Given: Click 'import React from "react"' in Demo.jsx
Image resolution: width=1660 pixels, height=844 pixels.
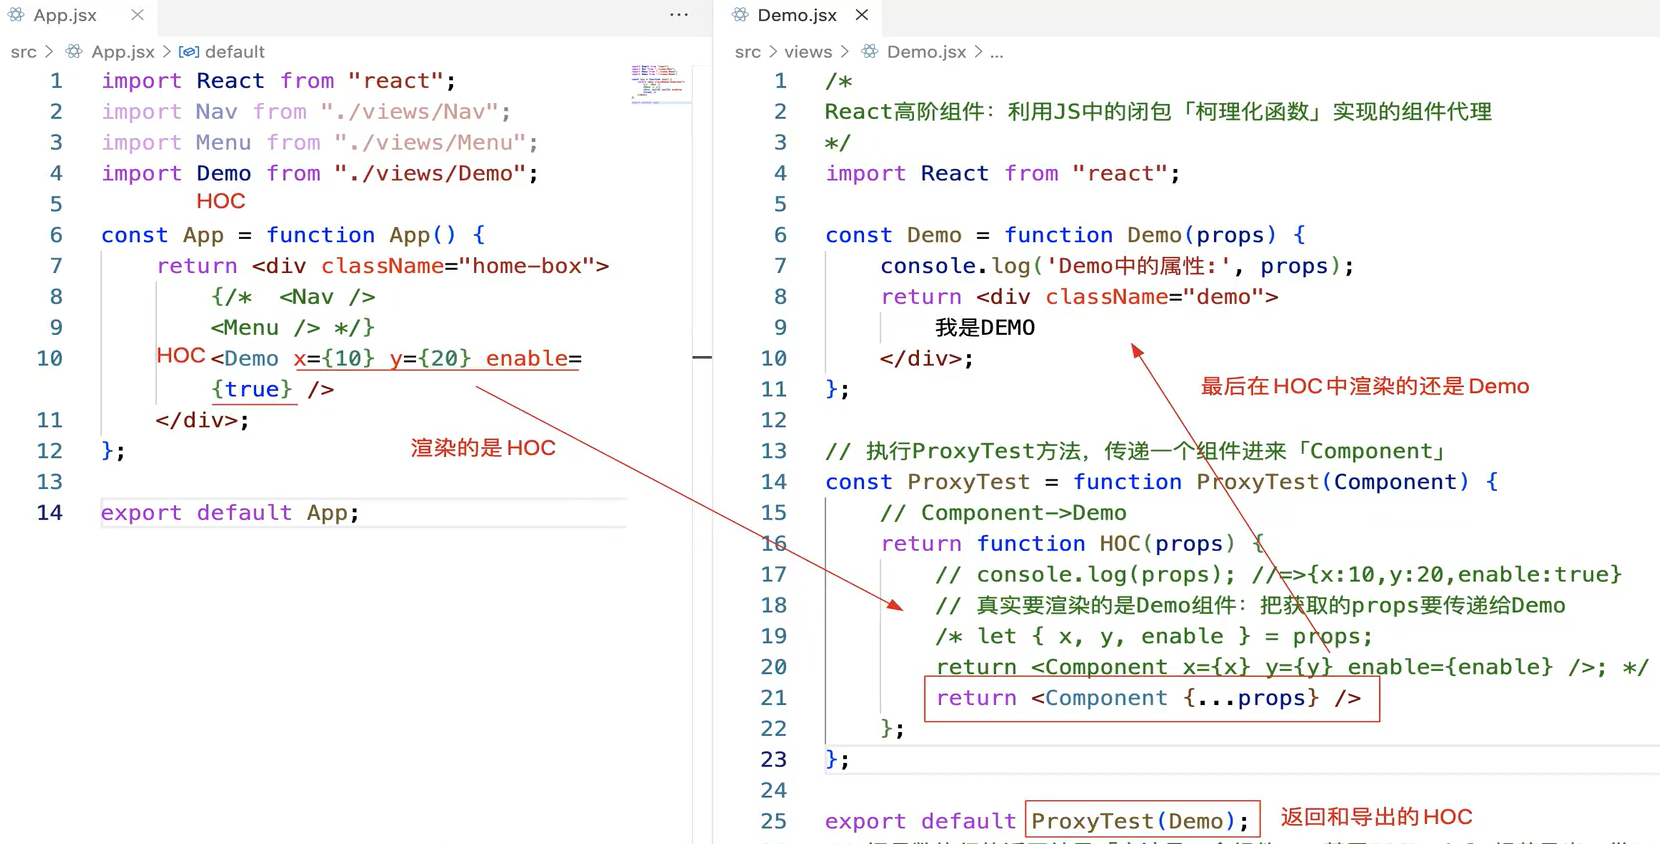Looking at the screenshot, I should click(x=1002, y=174).
